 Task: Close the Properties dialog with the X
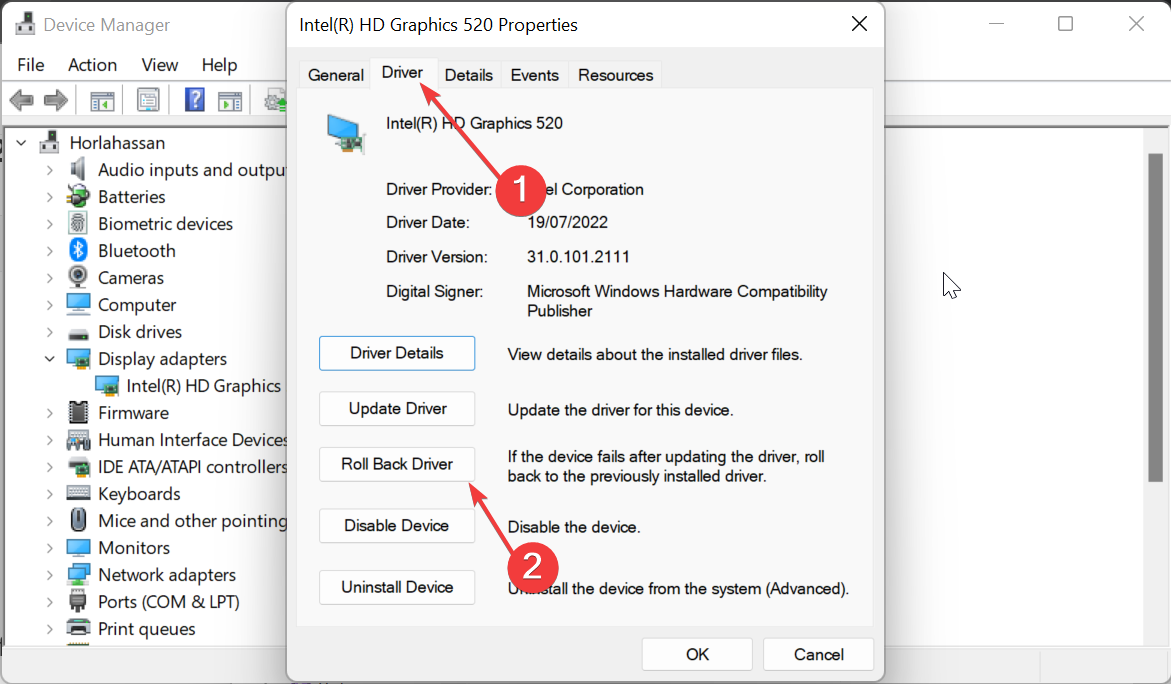(x=859, y=24)
